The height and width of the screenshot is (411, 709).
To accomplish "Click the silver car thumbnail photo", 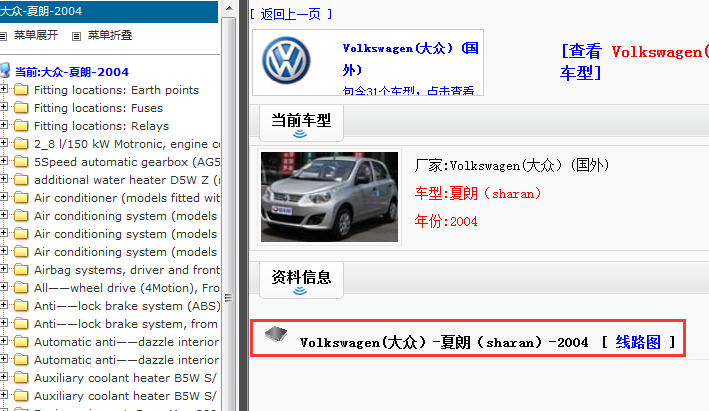I will pos(329,197).
